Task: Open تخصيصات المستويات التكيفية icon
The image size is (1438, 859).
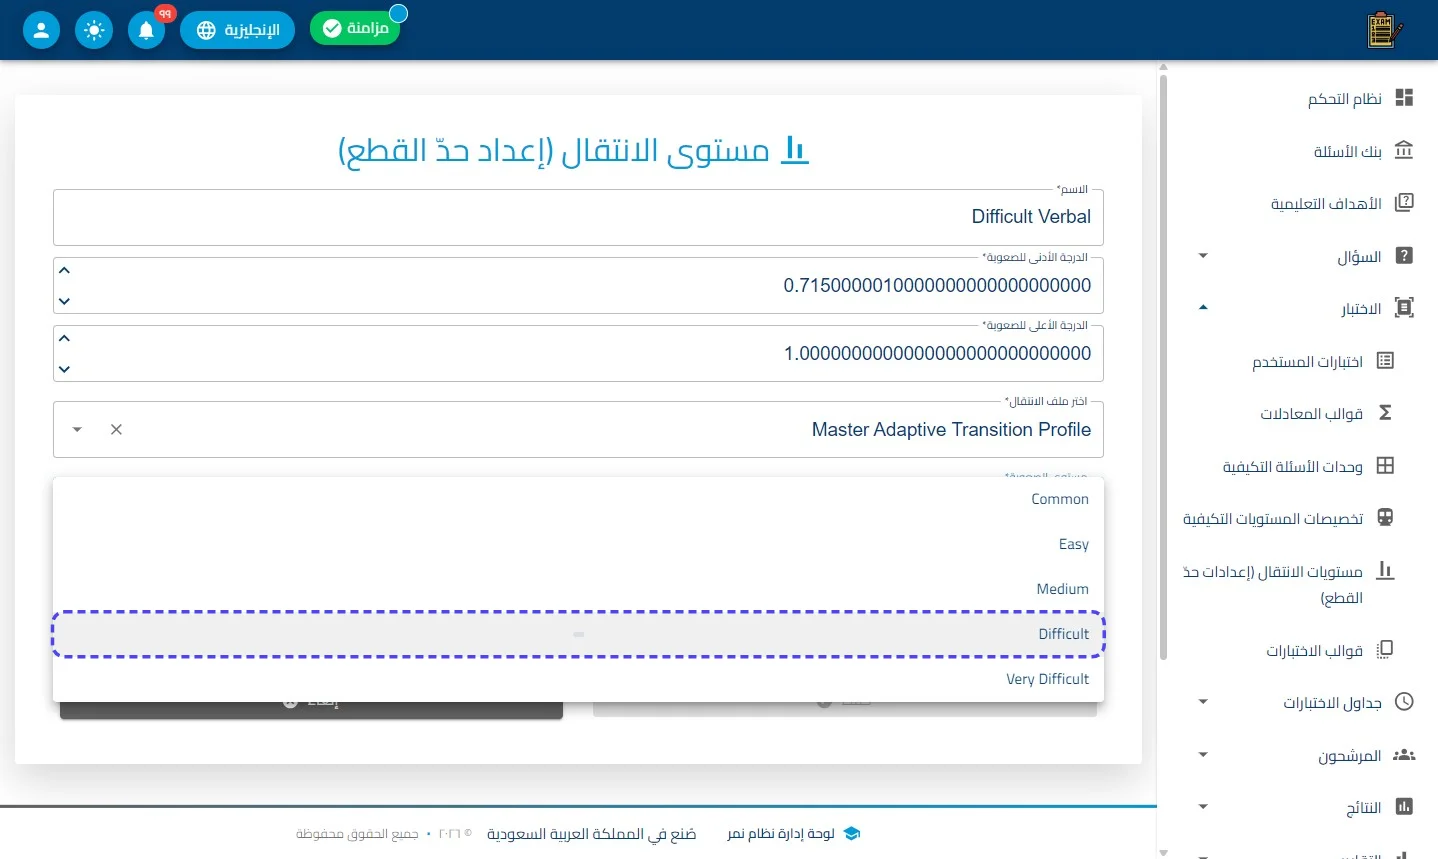Action: point(1385,518)
